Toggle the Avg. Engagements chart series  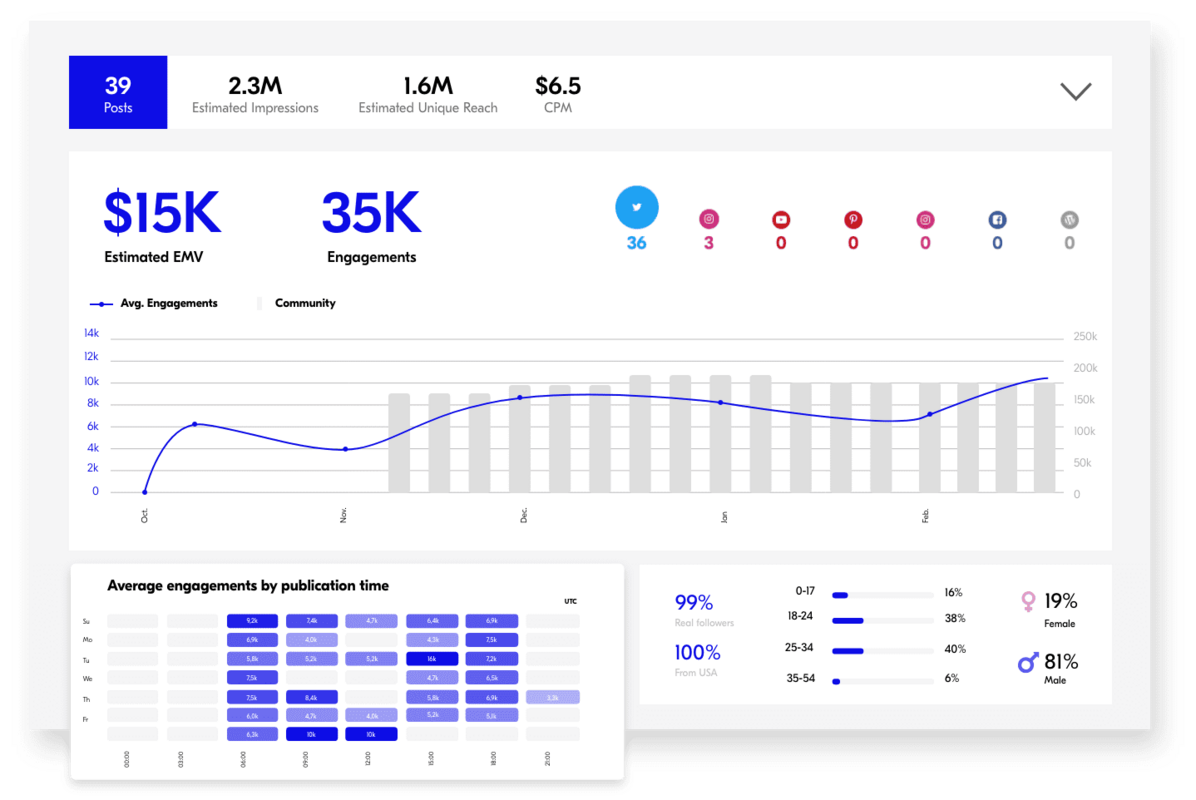(x=155, y=303)
